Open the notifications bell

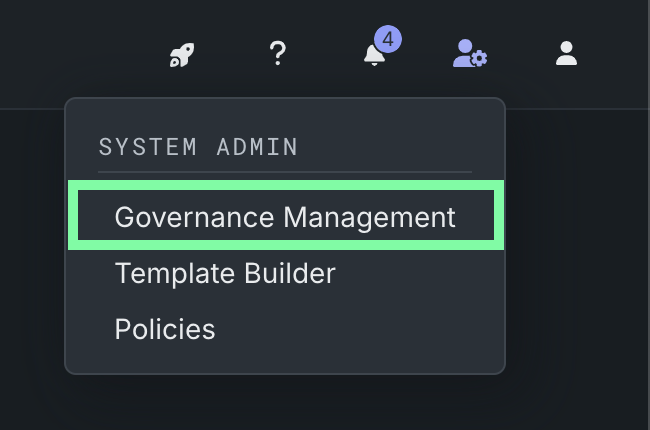click(374, 56)
